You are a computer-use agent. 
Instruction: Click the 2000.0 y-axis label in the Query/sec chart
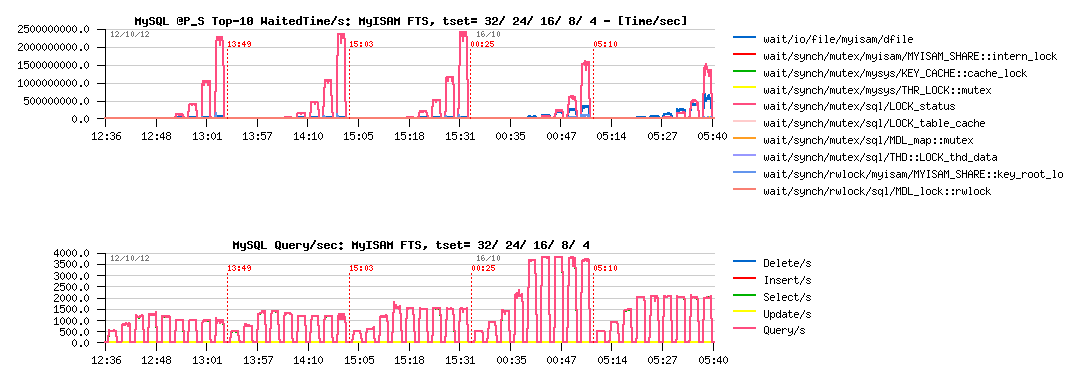[72, 298]
